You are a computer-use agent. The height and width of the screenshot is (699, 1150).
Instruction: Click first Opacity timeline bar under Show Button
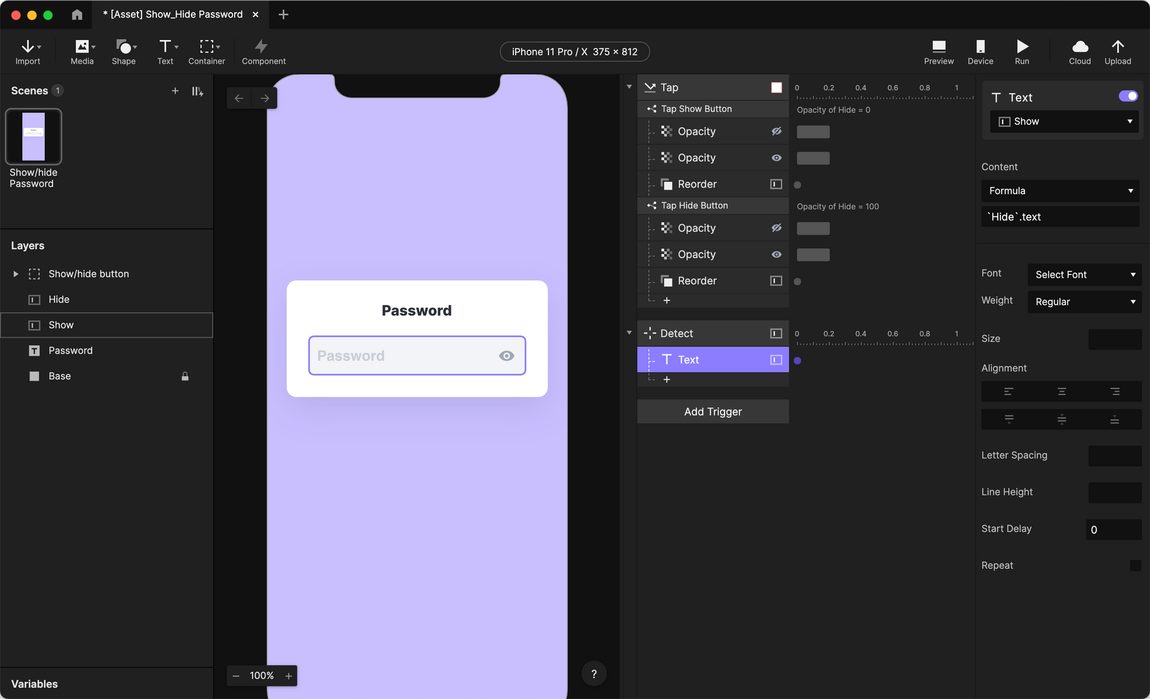(813, 132)
